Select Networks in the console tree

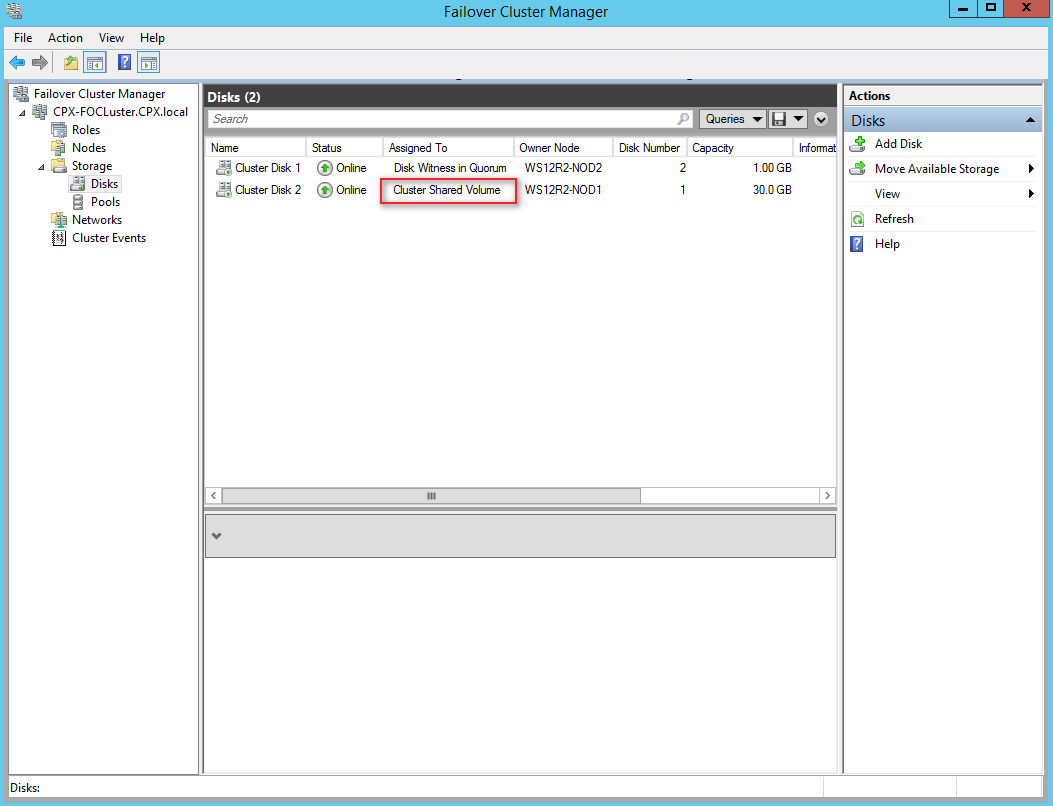(x=97, y=220)
